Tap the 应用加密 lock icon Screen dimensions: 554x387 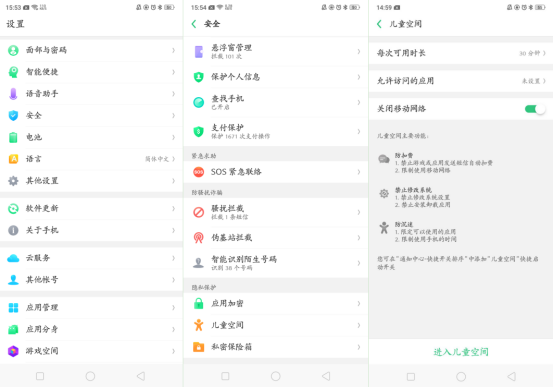tap(199, 304)
